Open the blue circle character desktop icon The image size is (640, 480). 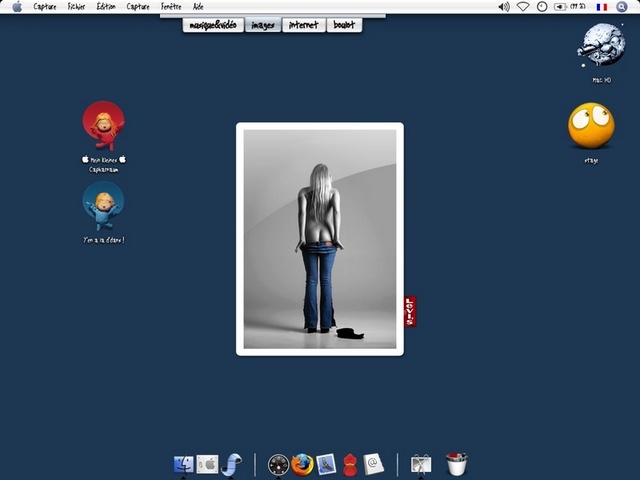pos(103,203)
